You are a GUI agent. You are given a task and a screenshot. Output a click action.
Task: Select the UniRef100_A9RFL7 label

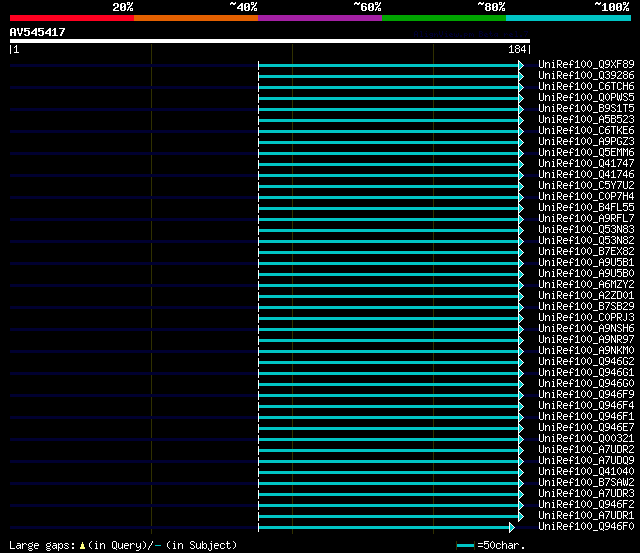pos(586,219)
